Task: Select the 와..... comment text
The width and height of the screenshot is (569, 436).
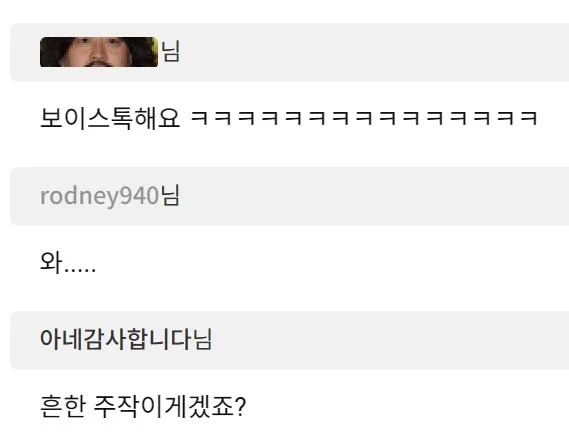Action: [68, 262]
